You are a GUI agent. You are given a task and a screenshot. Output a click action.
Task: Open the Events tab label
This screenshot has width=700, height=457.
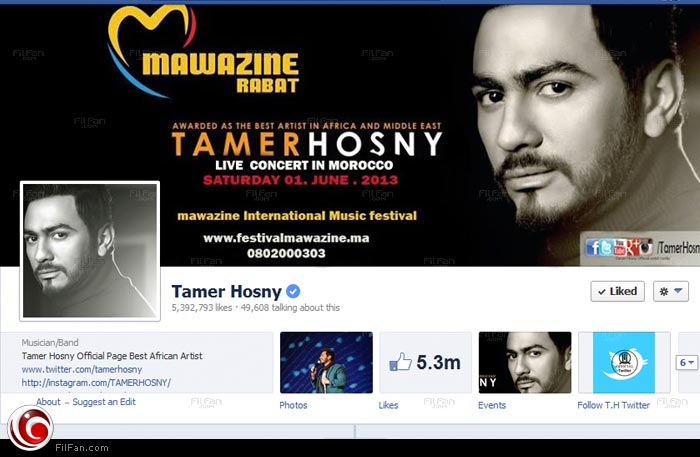click(x=492, y=405)
